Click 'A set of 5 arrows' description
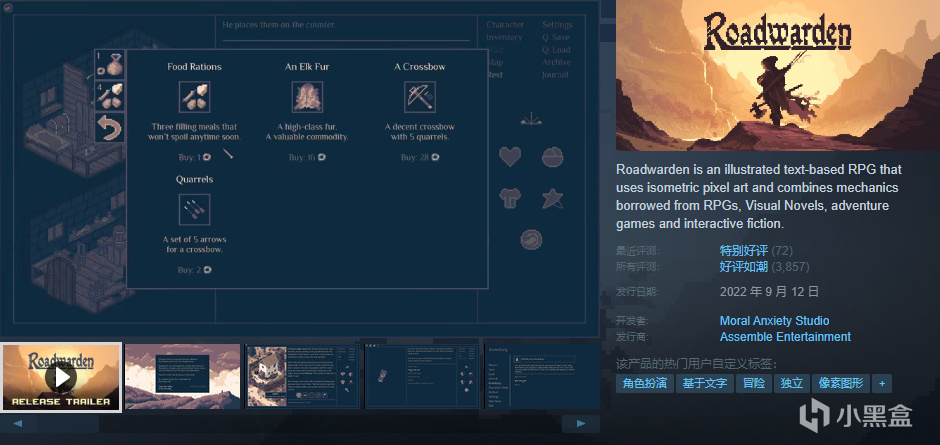Screen dimensions: 940x445 click(x=194, y=244)
